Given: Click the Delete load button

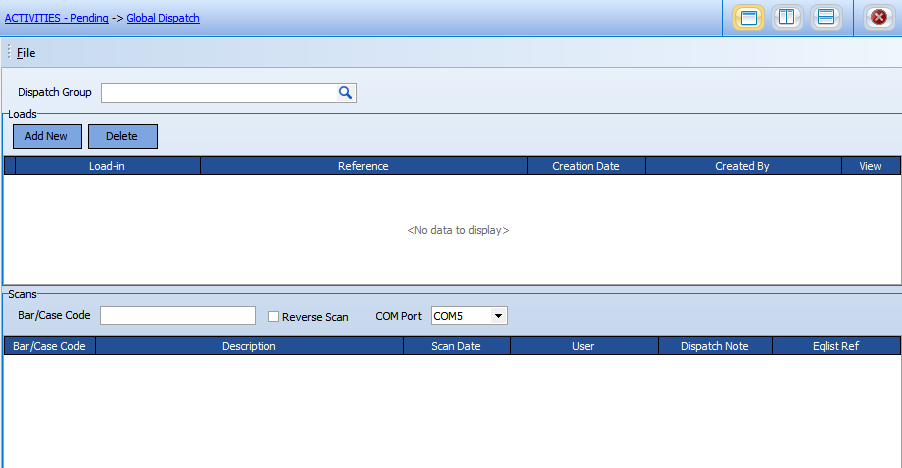Looking at the screenshot, I should pos(122,136).
